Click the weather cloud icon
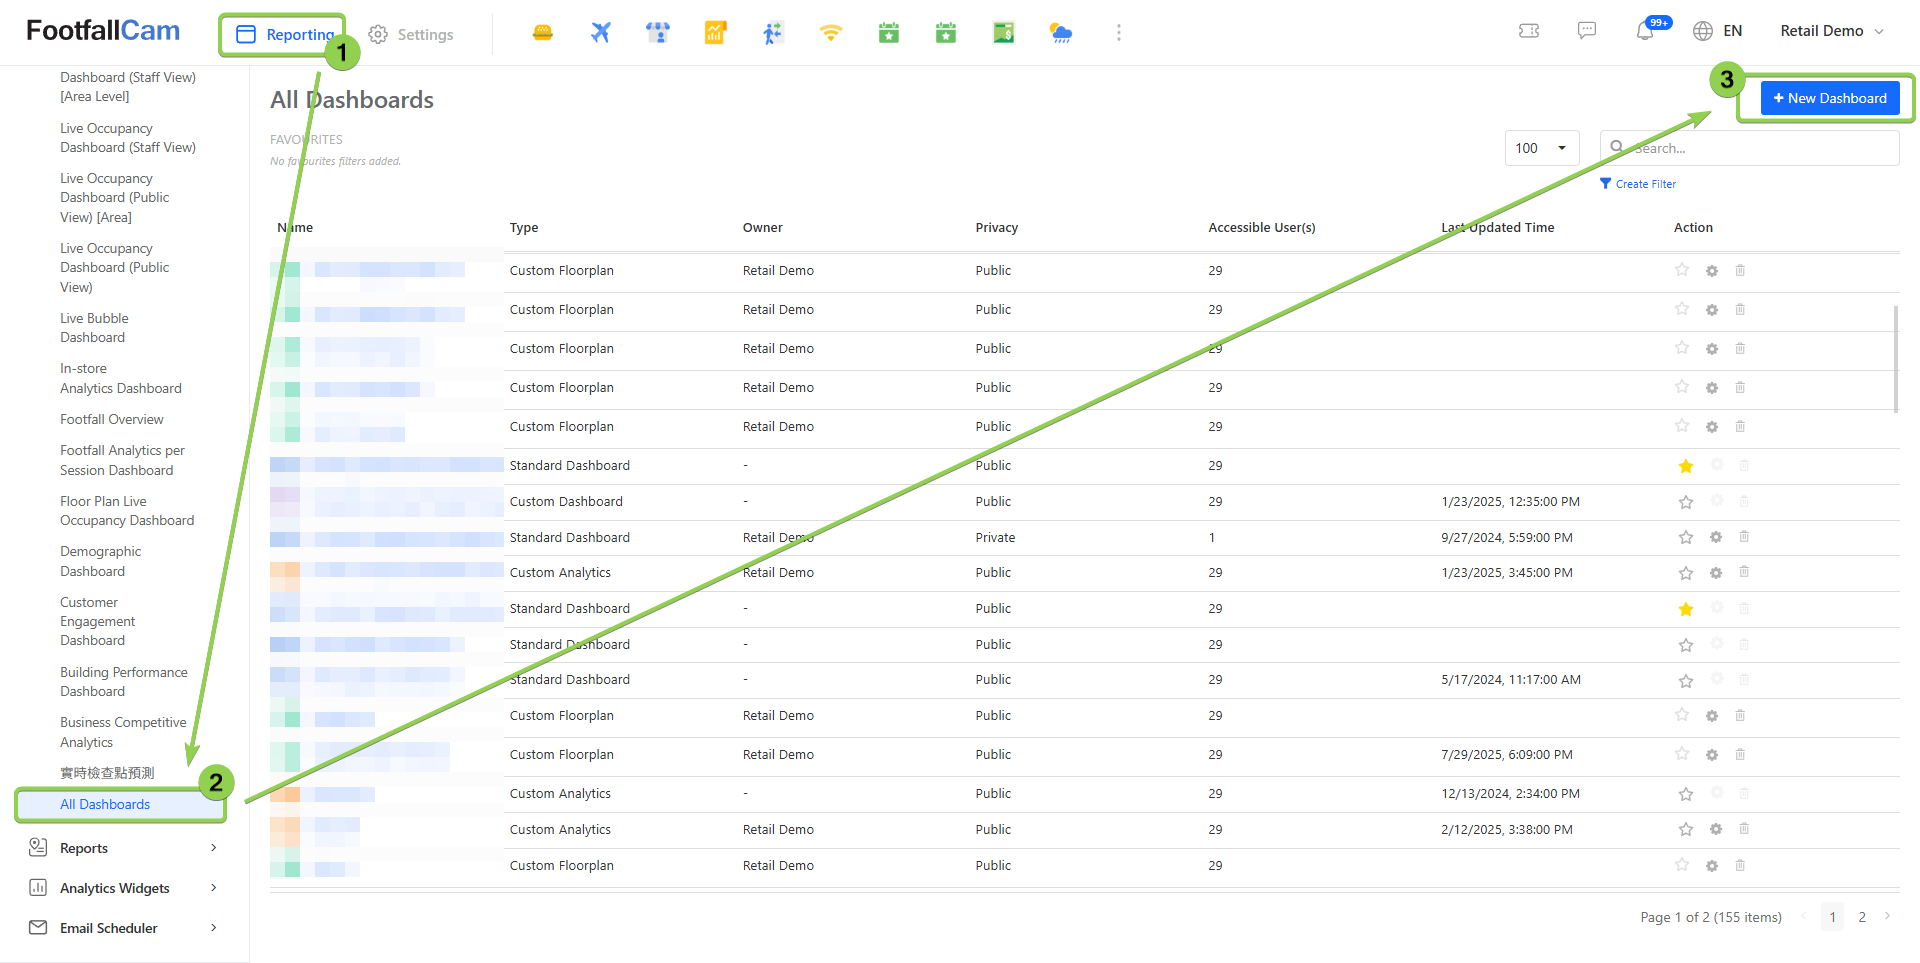Image resolution: width=1920 pixels, height=963 pixels. pos(1061,33)
